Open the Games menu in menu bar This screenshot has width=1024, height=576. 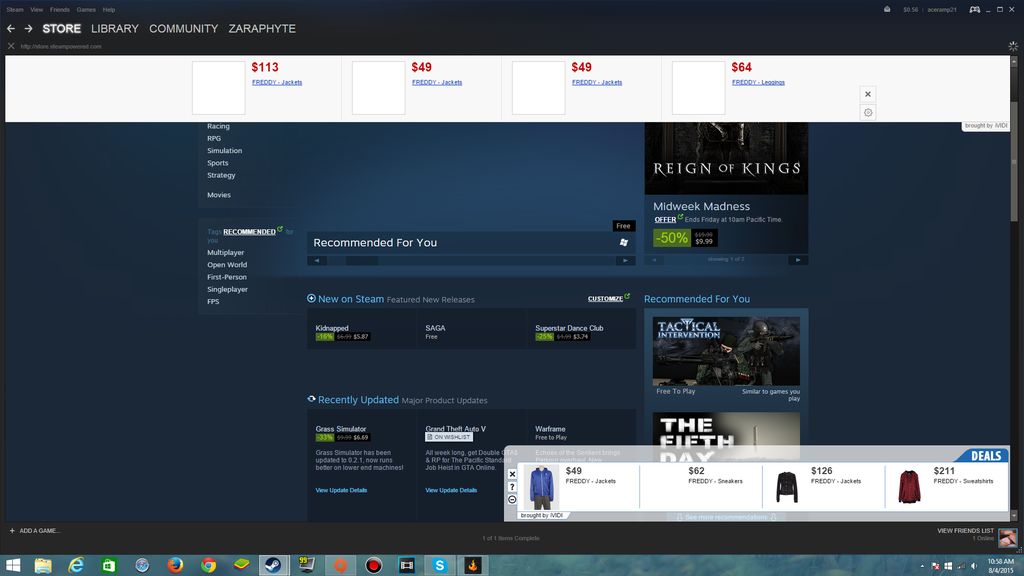[86, 9]
